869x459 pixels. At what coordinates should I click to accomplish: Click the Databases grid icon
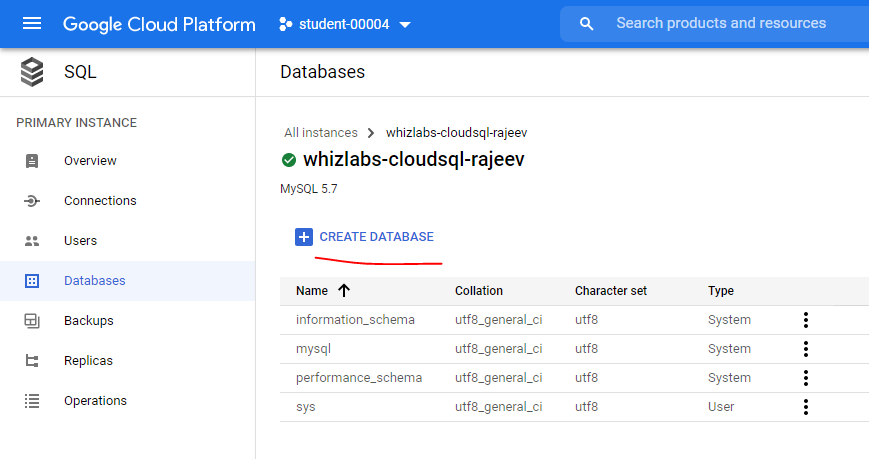[32, 280]
